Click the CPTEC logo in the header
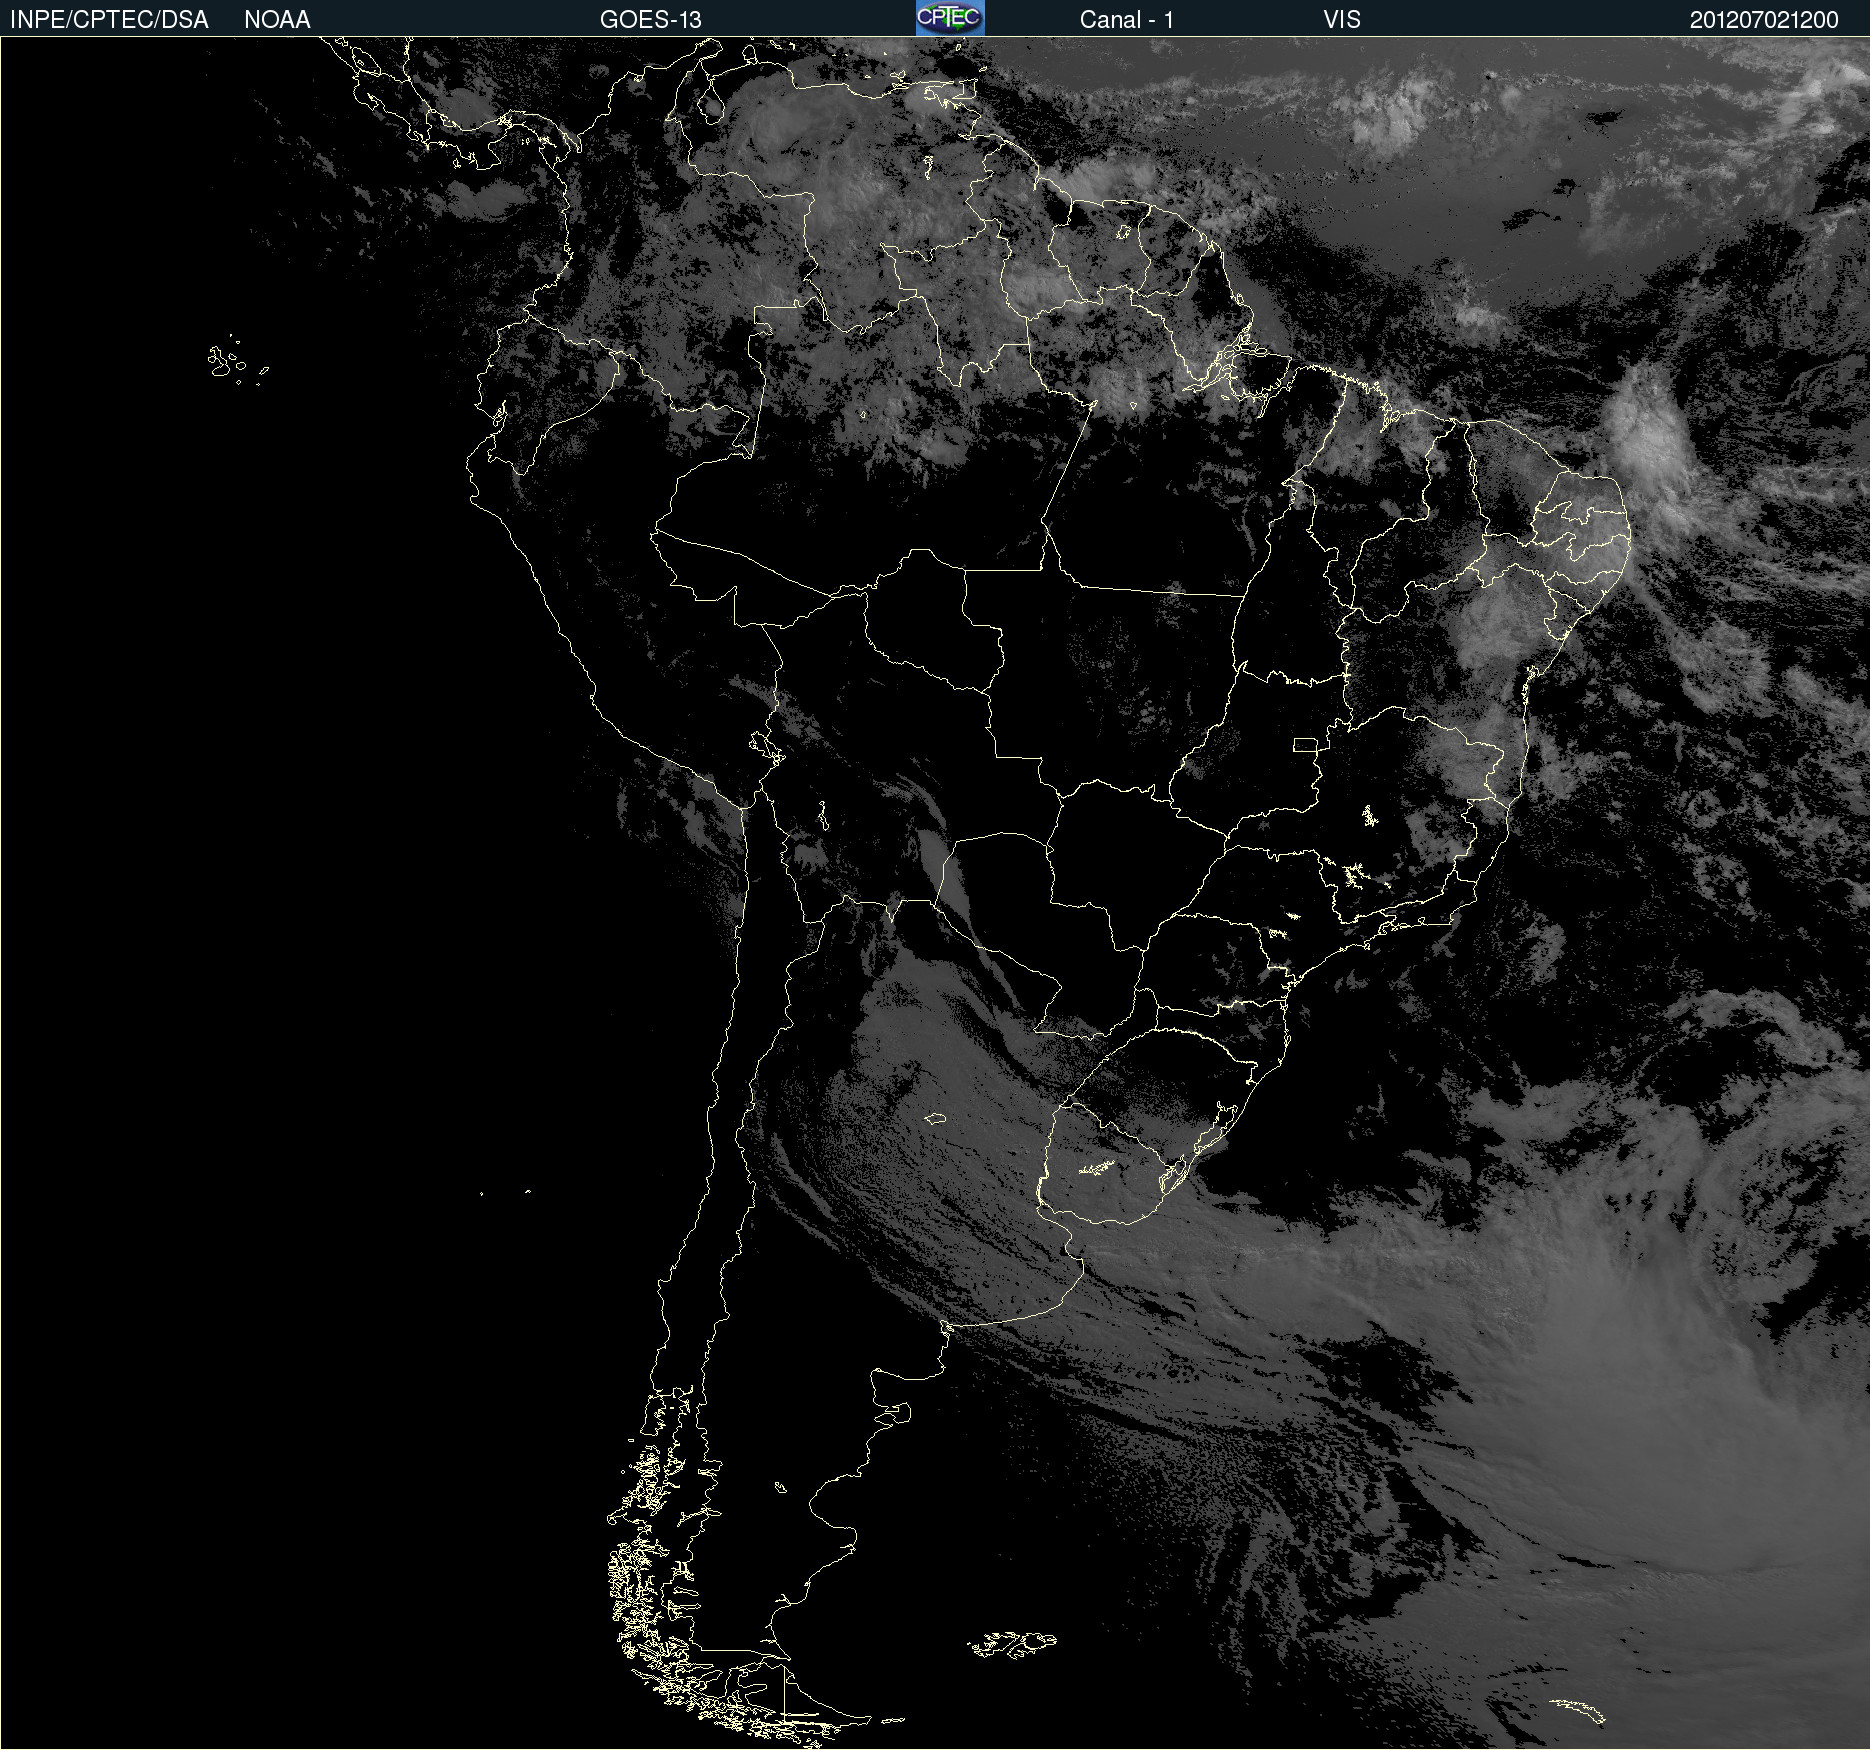This screenshot has height=1750, width=1870. pyautogui.click(x=950, y=18)
